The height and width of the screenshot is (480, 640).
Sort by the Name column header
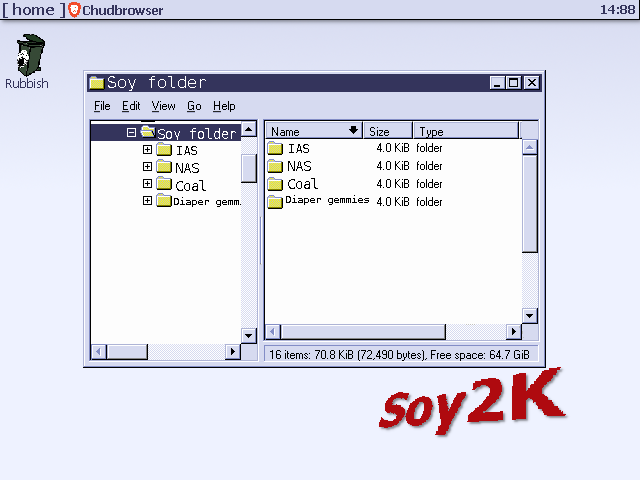tap(314, 131)
